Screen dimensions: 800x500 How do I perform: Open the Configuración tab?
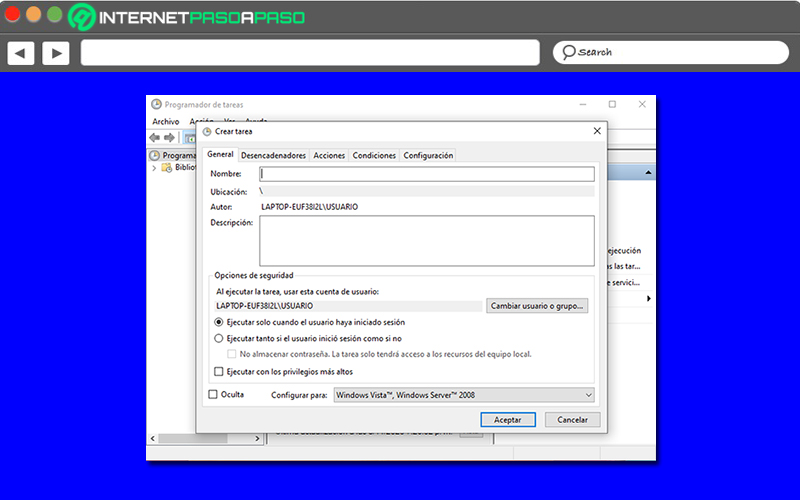point(428,156)
